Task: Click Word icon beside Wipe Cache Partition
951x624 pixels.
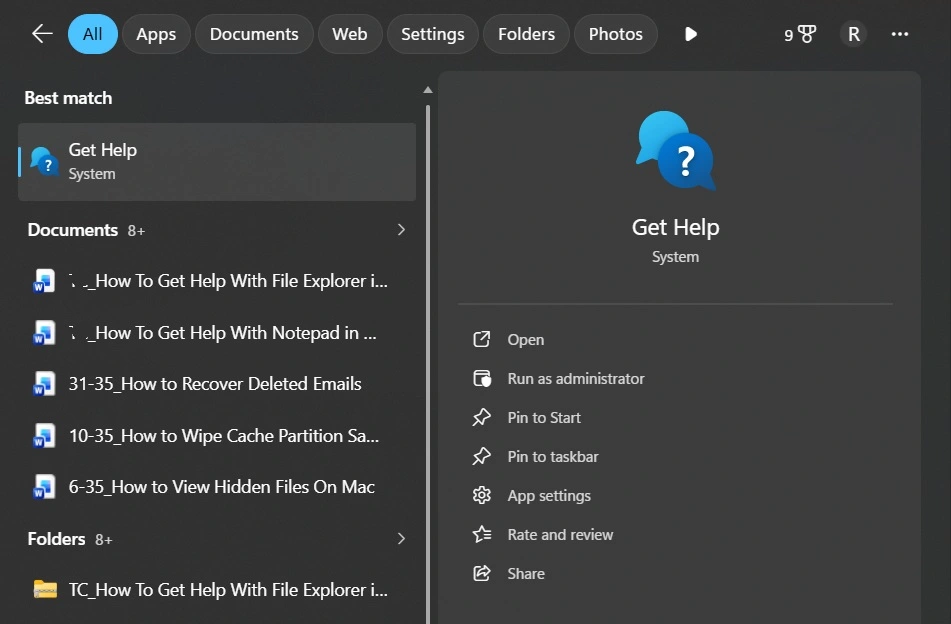Action: pyautogui.click(x=44, y=435)
